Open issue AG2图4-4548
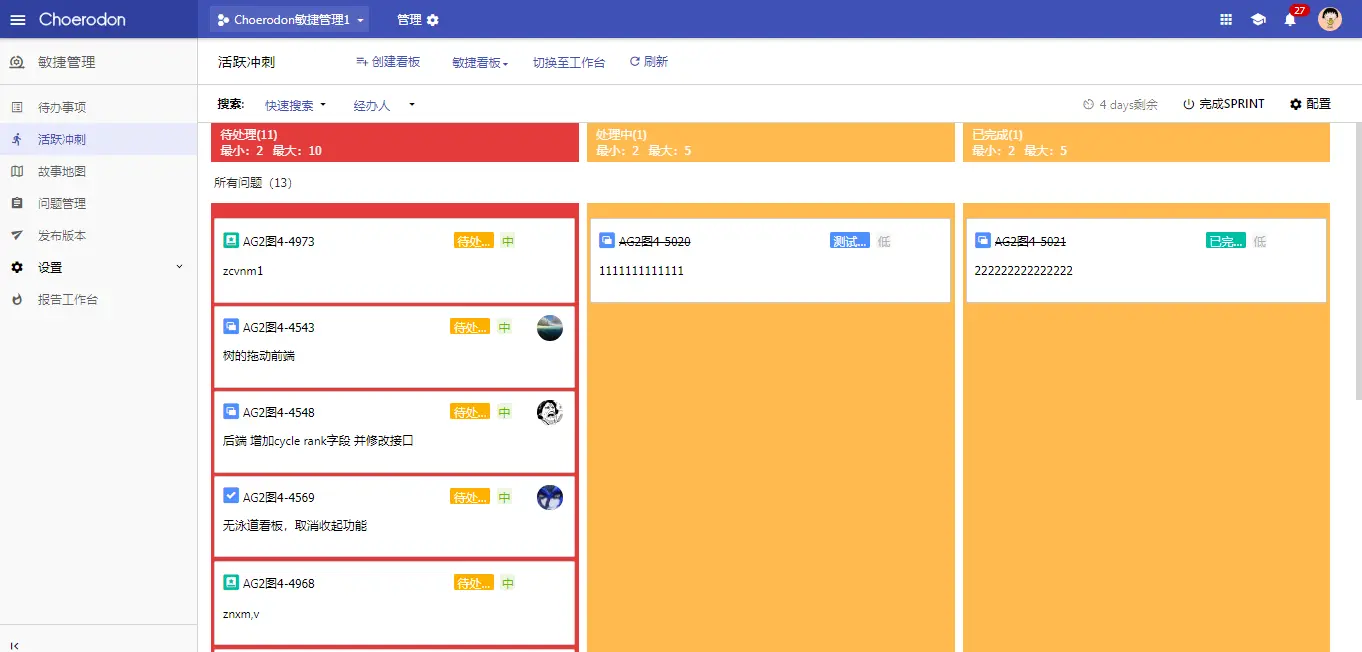This screenshot has height=652, width=1362. [x=279, y=412]
